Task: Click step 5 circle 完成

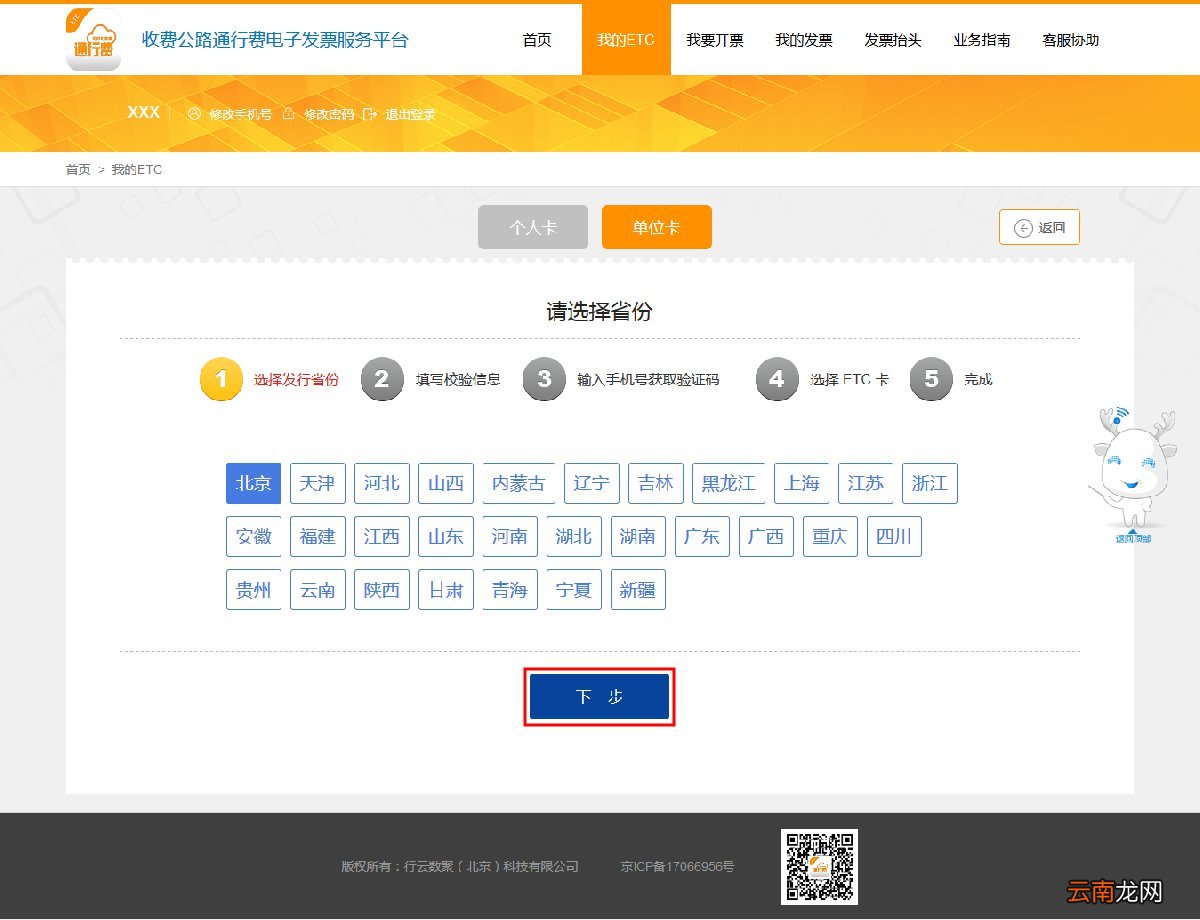Action: pos(931,380)
